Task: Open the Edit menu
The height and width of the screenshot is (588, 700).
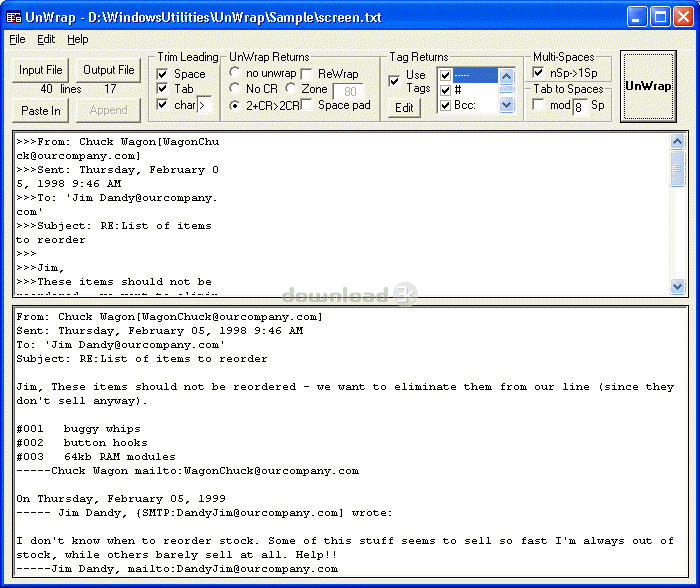Action: tap(46, 39)
